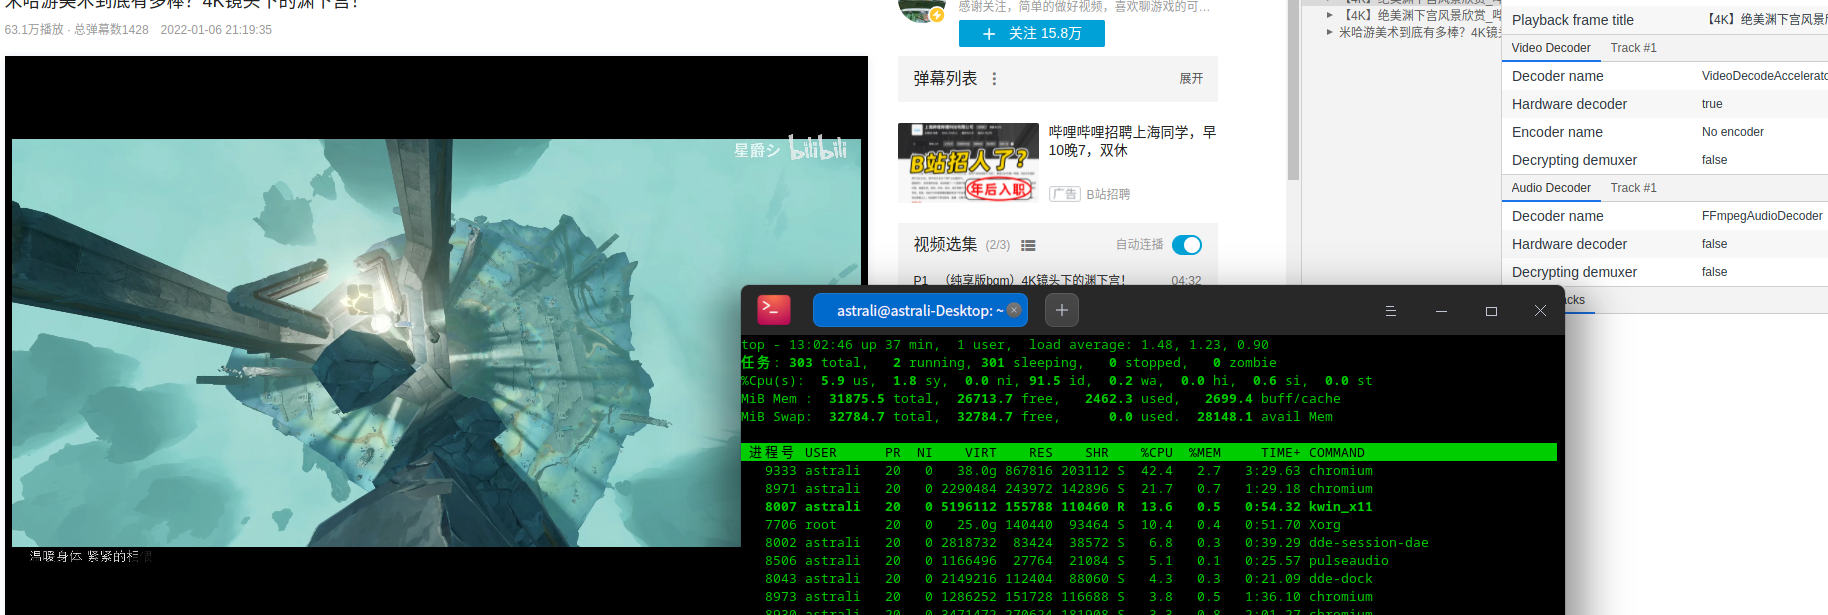Screen dimensions: 1828x615
Task: Click process row 8002 dde-session-dae
Action: coord(1149,543)
